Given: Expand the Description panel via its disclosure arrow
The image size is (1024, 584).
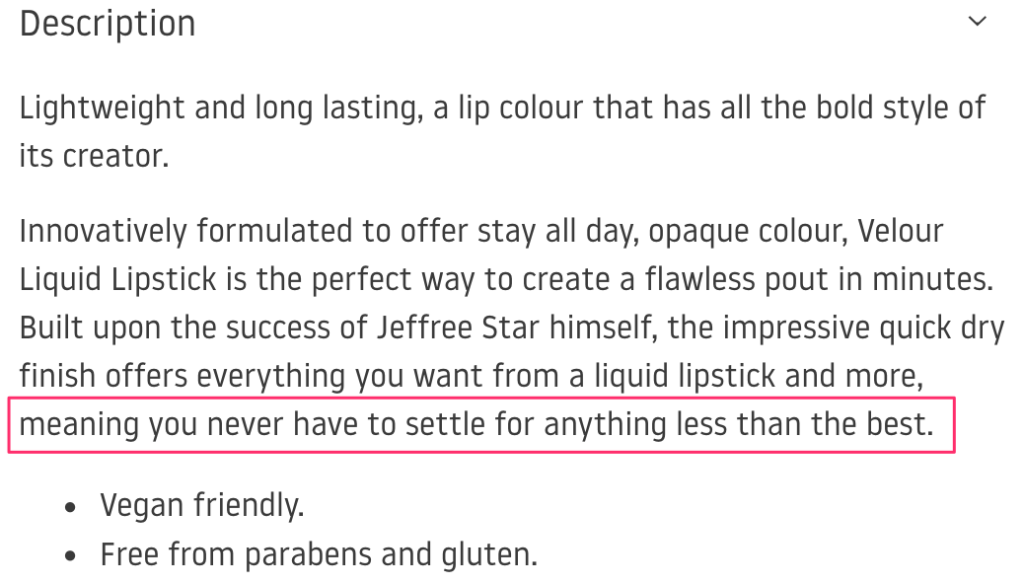Looking at the screenshot, I should pyautogui.click(x=975, y=21).
